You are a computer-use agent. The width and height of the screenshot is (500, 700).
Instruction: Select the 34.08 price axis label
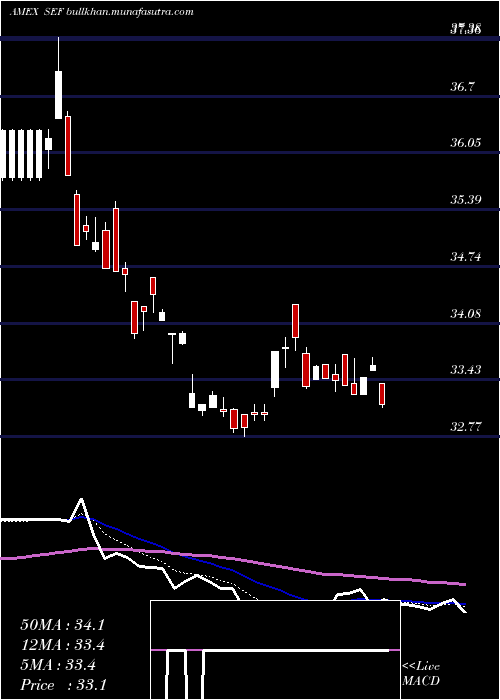tap(465, 313)
